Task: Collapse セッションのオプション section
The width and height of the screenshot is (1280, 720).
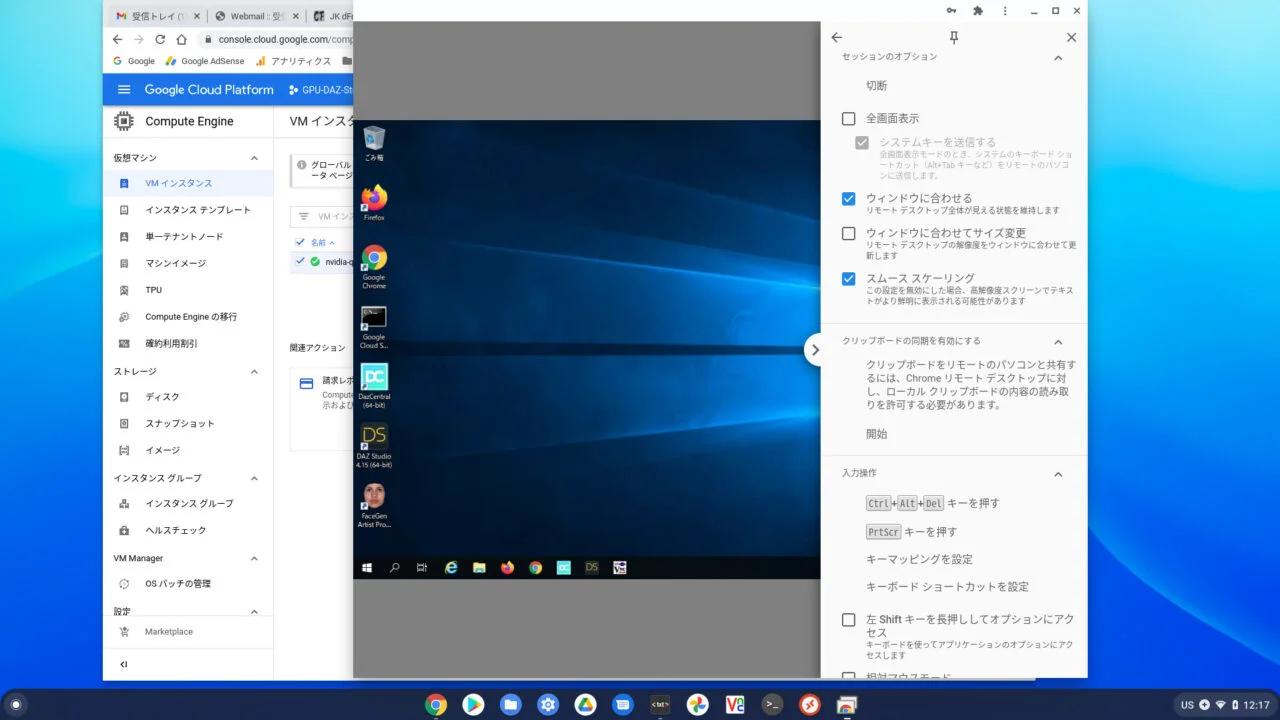Action: coord(1058,57)
